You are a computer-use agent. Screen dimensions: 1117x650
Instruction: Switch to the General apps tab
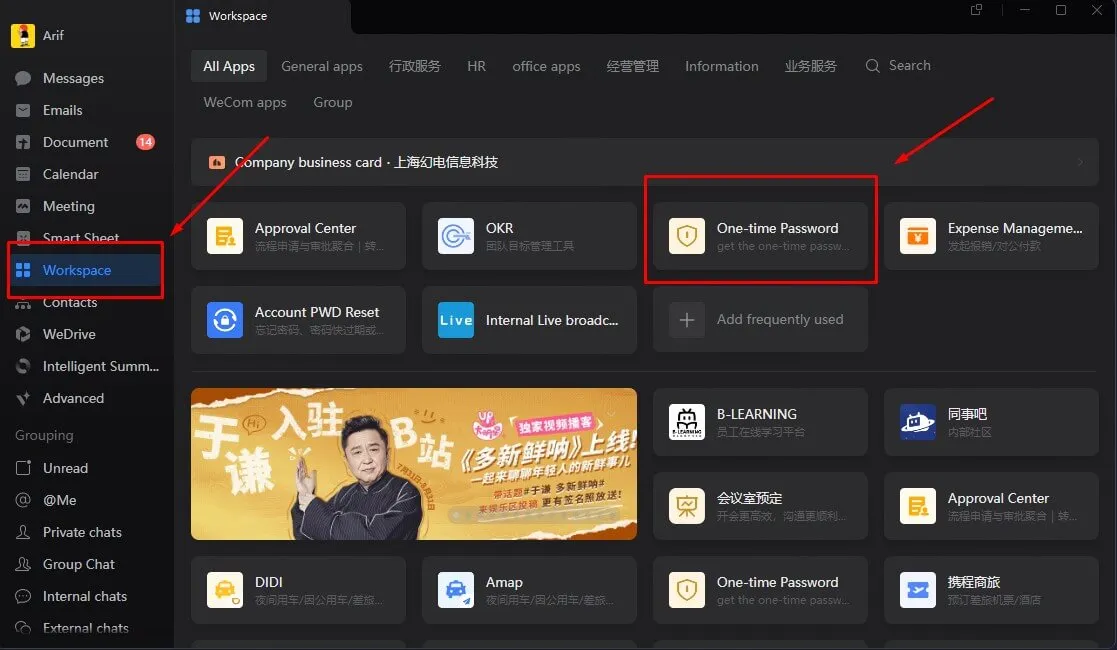point(321,66)
